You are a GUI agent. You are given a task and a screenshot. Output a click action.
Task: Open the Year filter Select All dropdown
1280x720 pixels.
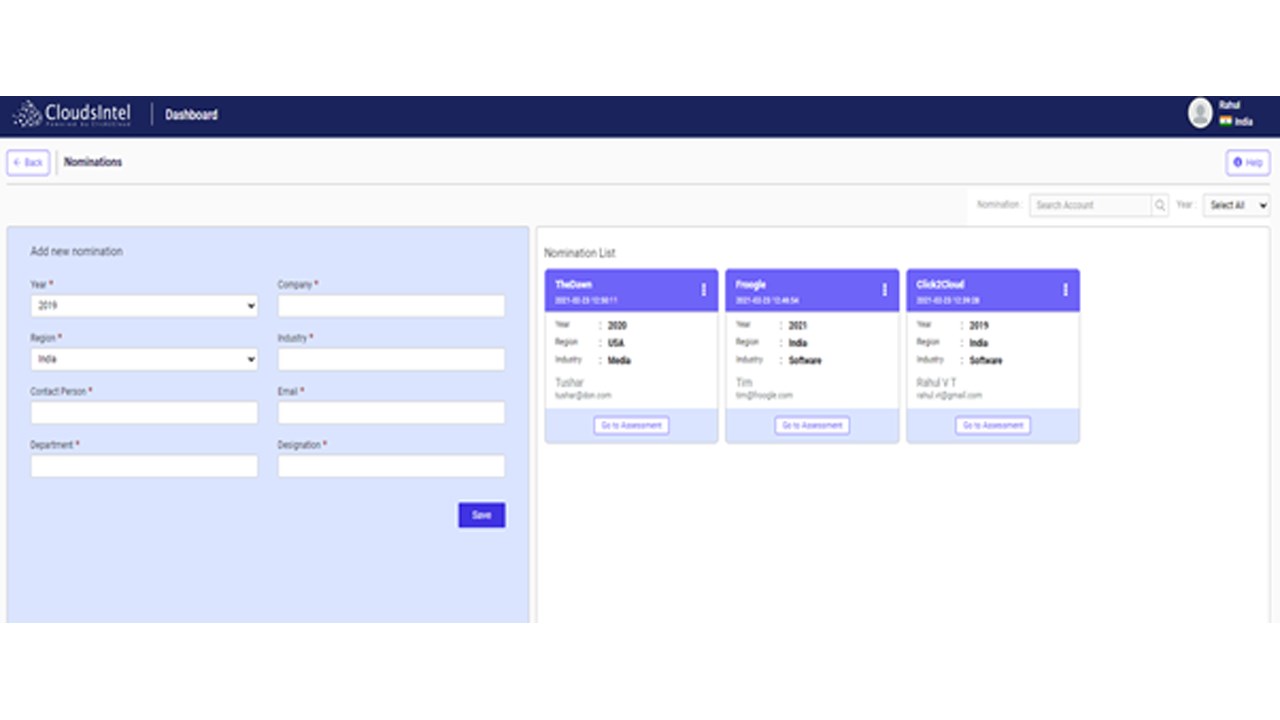(x=1236, y=205)
